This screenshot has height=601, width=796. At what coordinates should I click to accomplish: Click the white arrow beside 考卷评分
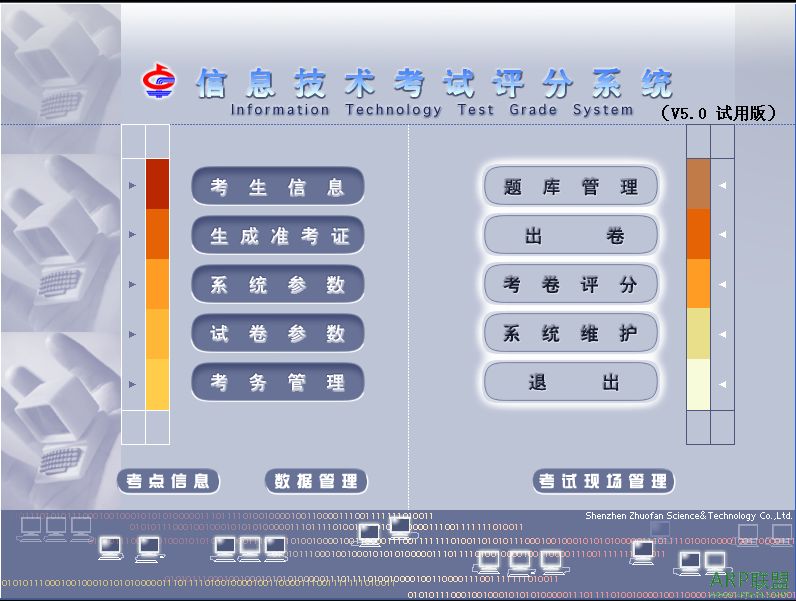pos(722,284)
